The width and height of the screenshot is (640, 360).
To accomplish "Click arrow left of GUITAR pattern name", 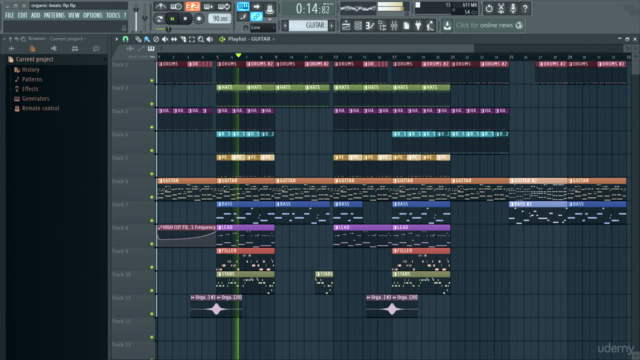I will pyautogui.click(x=285, y=25).
